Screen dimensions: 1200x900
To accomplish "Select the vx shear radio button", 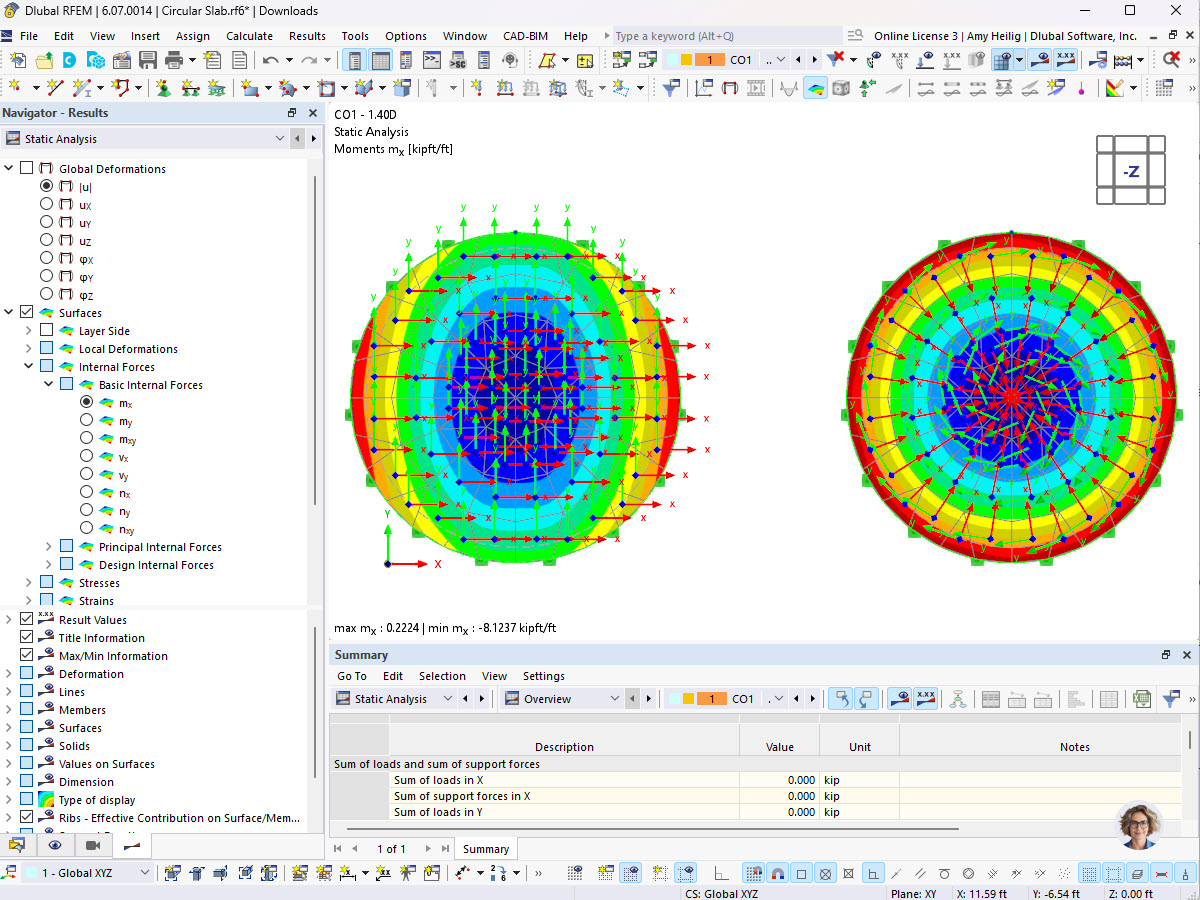I will pos(86,456).
